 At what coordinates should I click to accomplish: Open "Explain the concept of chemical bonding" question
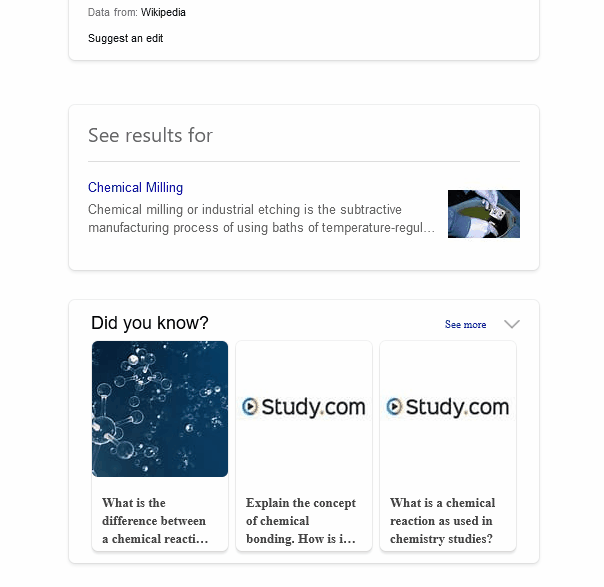click(301, 521)
